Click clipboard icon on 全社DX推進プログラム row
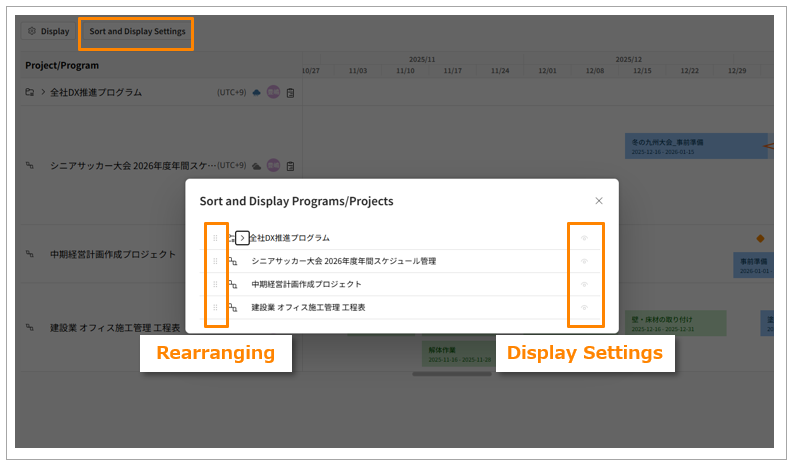 point(290,93)
